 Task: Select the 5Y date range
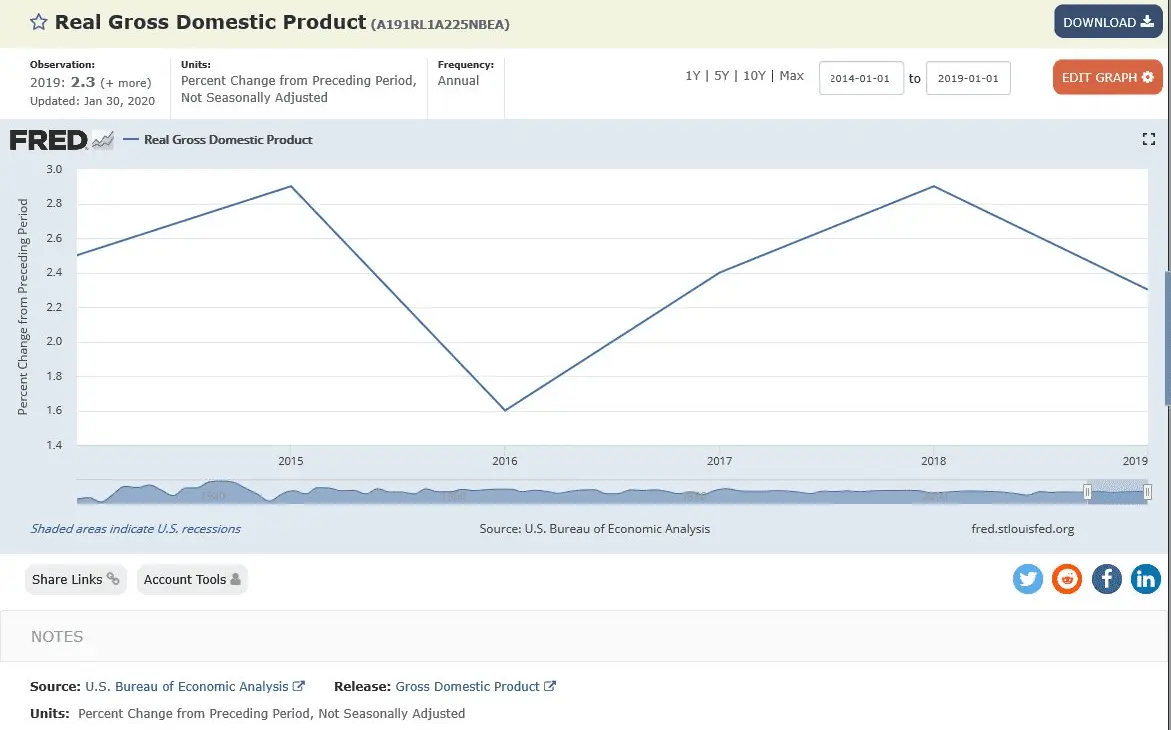(721, 75)
